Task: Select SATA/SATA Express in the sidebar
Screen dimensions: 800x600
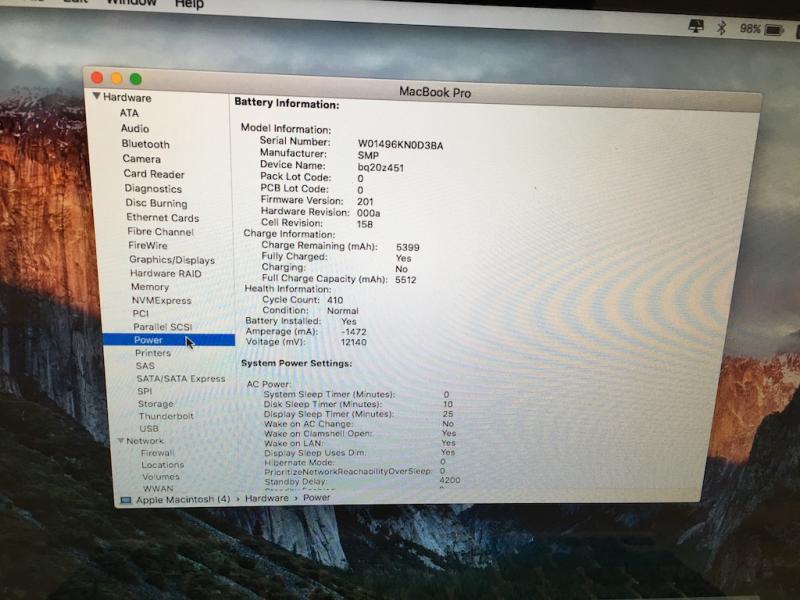Action: pyautogui.click(x=181, y=379)
